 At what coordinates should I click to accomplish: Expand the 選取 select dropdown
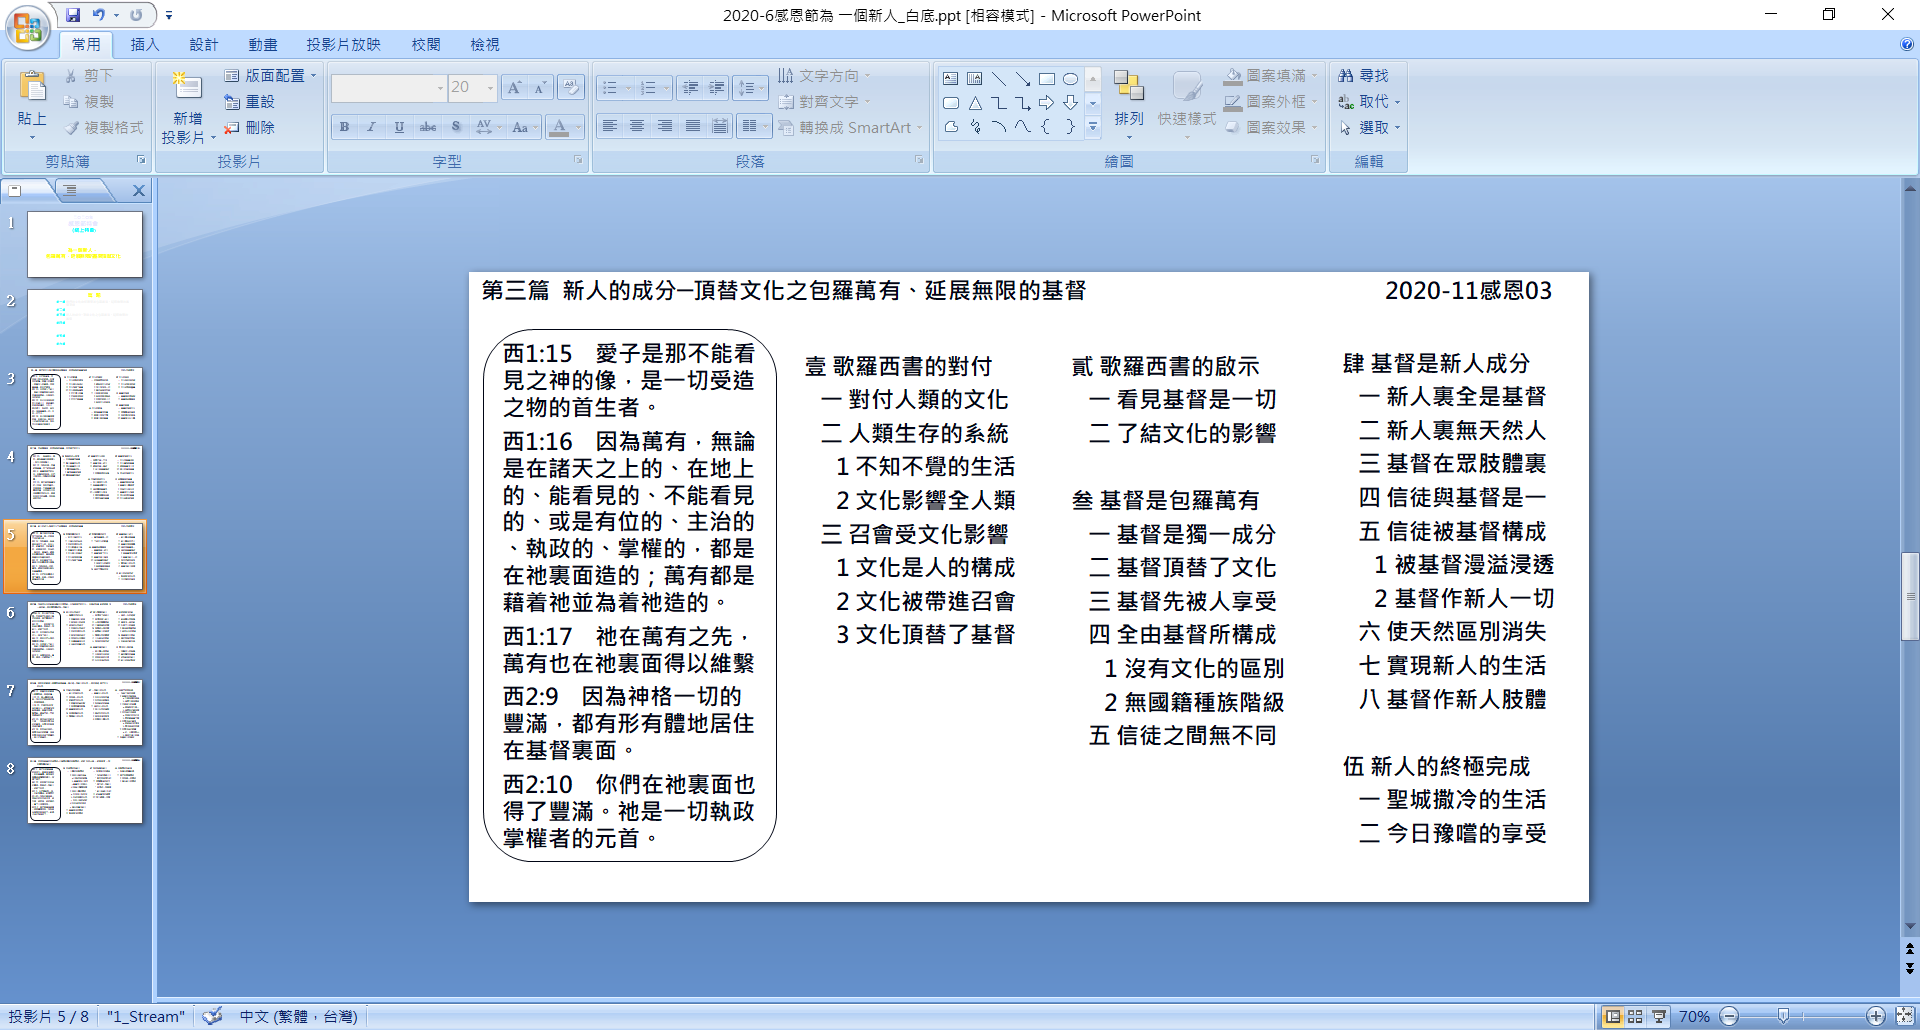(x=1370, y=128)
